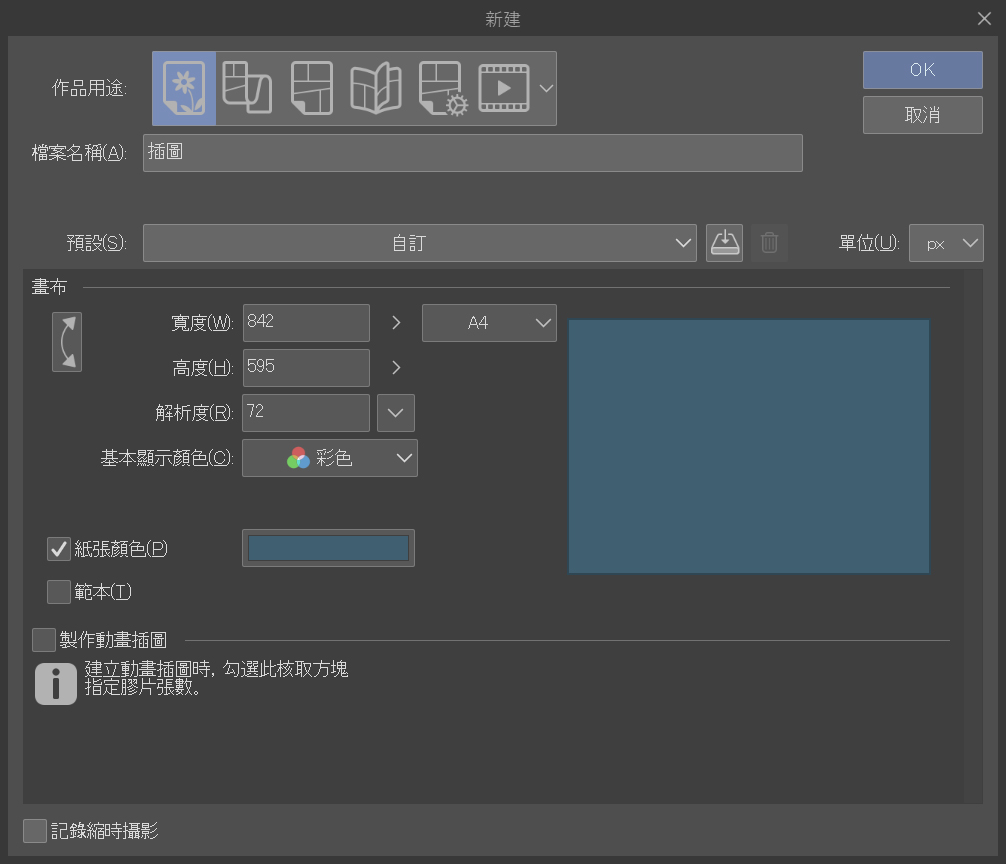Image resolution: width=1006 pixels, height=864 pixels.
Task: Select the Comic work type icon
Action: (x=311, y=88)
